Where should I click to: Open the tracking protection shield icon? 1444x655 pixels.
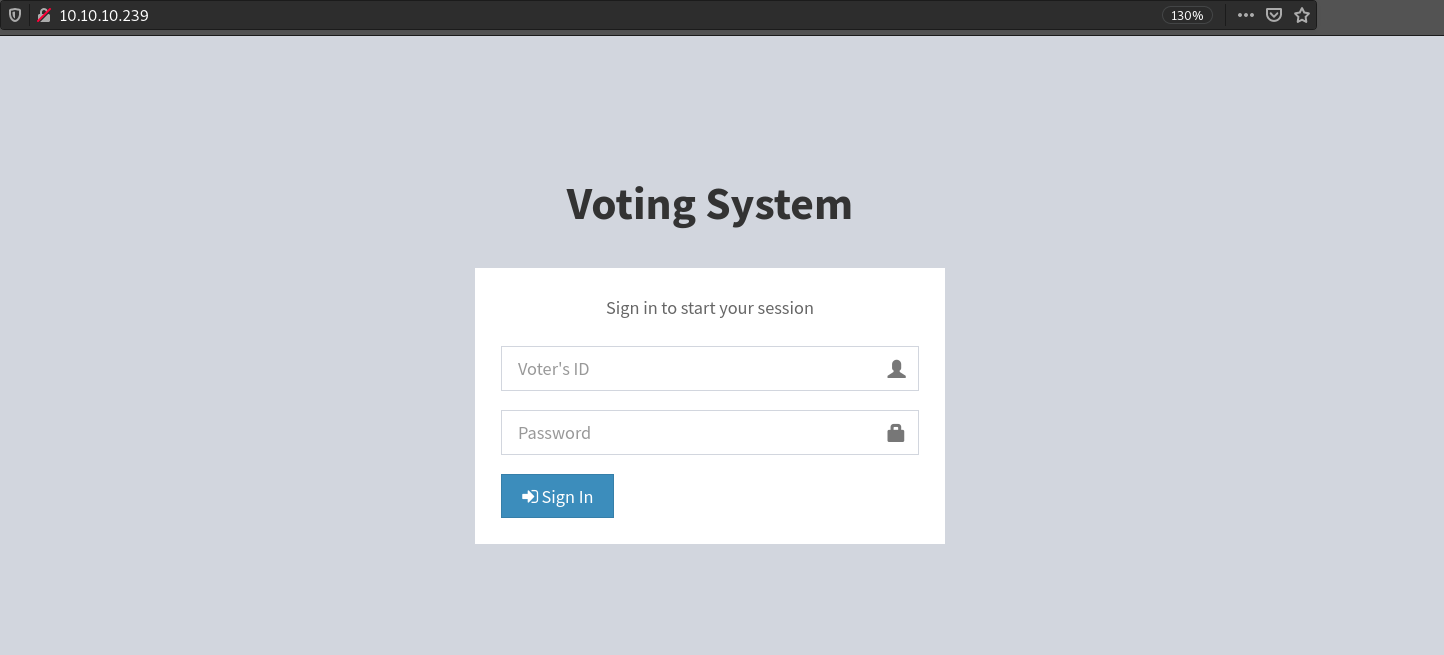[15, 15]
